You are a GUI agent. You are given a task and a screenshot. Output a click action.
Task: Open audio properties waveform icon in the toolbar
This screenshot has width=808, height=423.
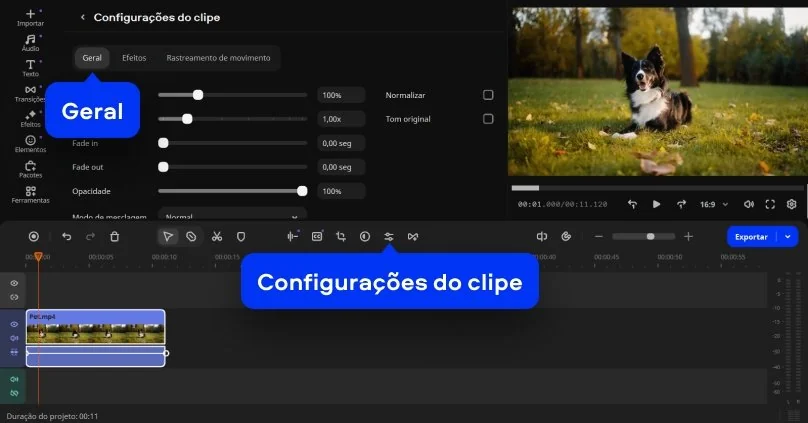click(x=293, y=236)
